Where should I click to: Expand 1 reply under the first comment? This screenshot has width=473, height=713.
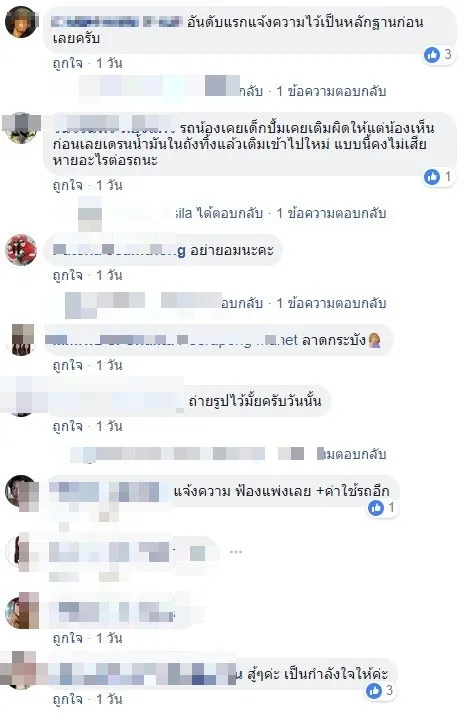331,91
